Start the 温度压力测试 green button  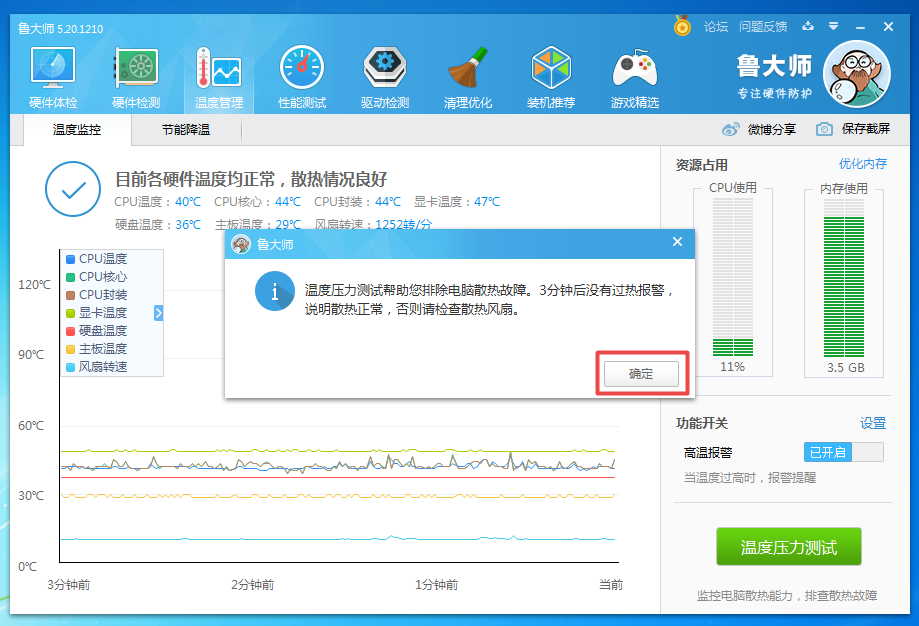[788, 548]
